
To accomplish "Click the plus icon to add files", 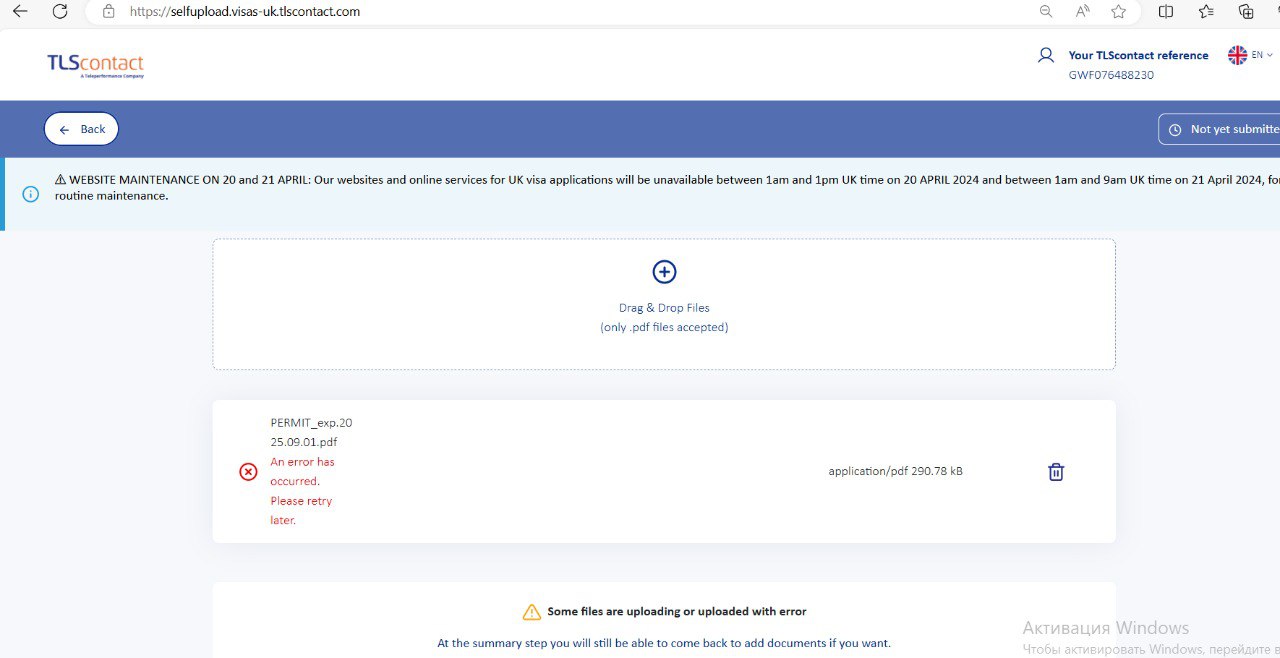I will [x=664, y=272].
